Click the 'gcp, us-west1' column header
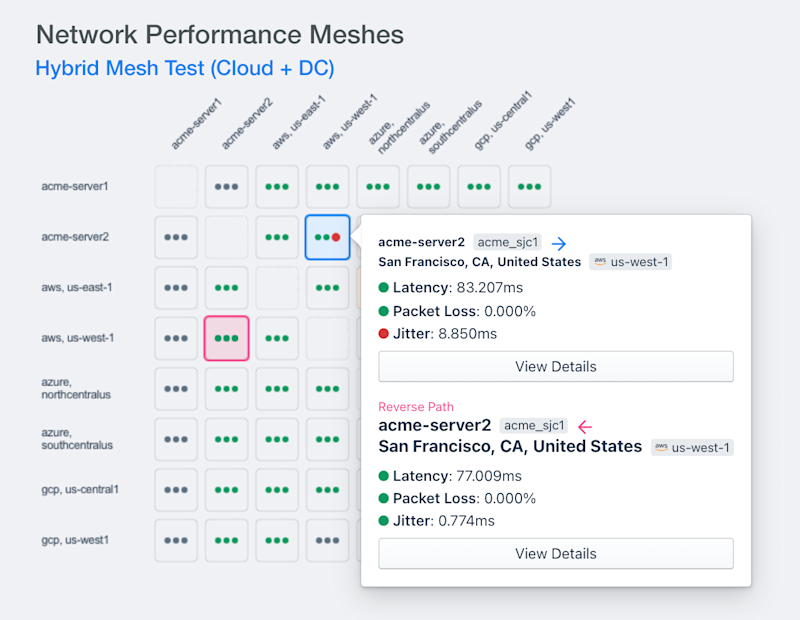 tap(549, 124)
